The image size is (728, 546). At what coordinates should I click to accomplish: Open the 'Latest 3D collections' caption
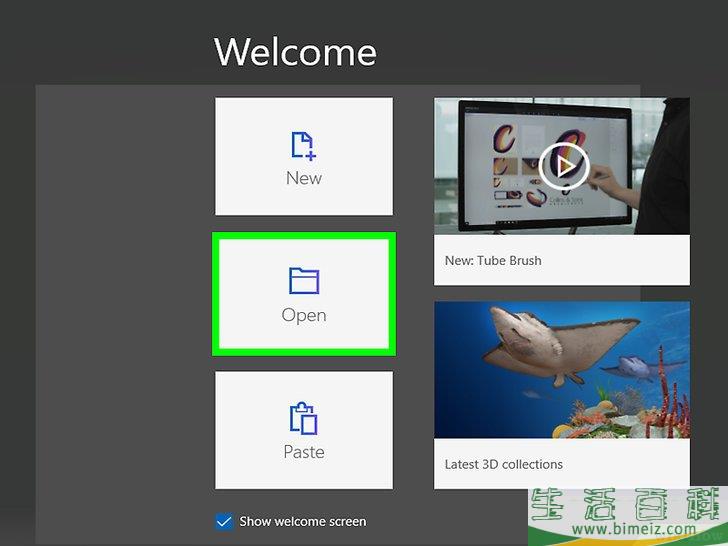coord(503,464)
